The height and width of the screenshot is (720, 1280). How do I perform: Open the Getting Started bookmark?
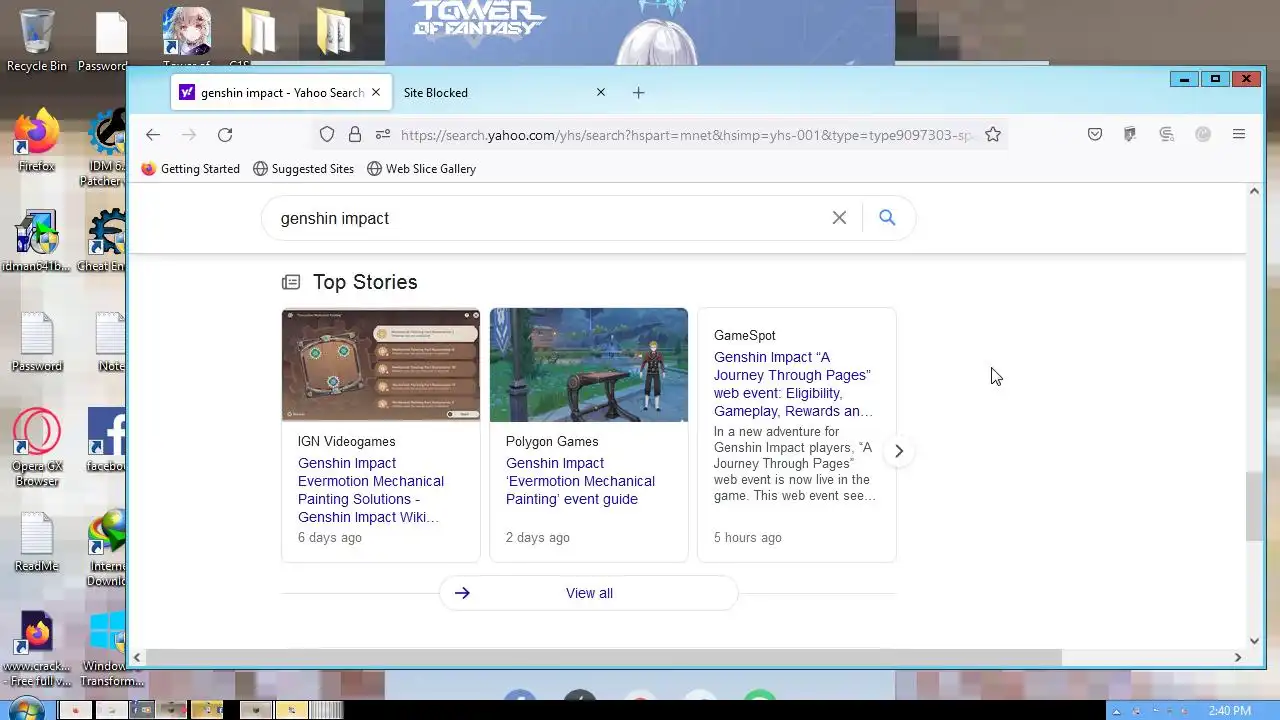coord(190,169)
